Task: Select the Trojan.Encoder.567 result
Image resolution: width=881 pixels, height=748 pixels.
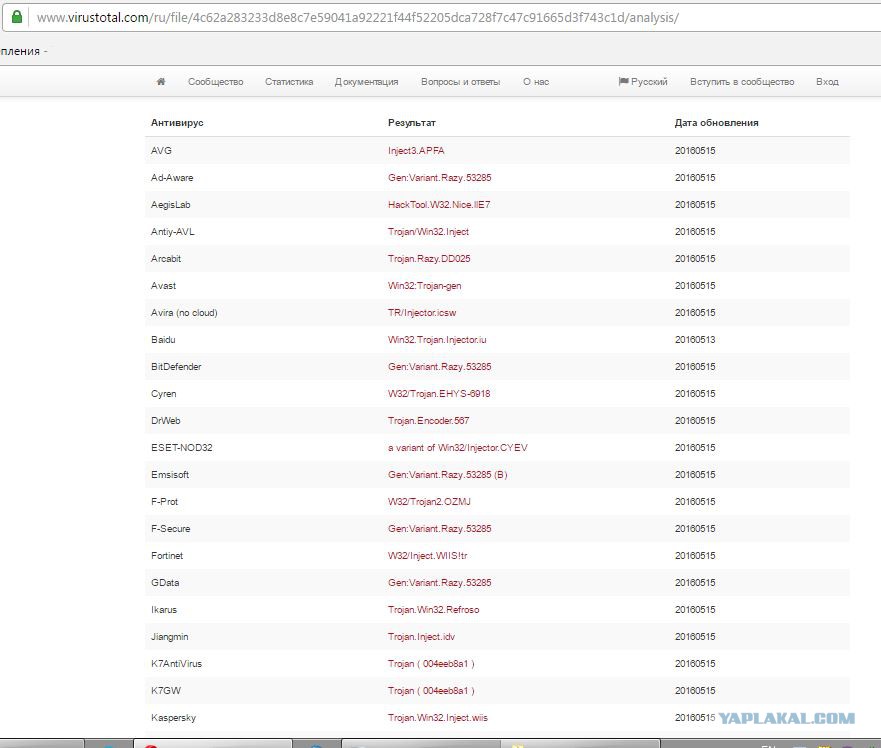Action: click(x=429, y=420)
